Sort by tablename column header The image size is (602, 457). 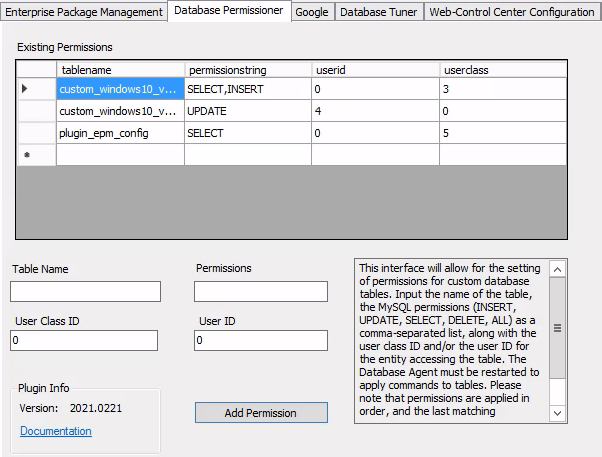(x=120, y=70)
